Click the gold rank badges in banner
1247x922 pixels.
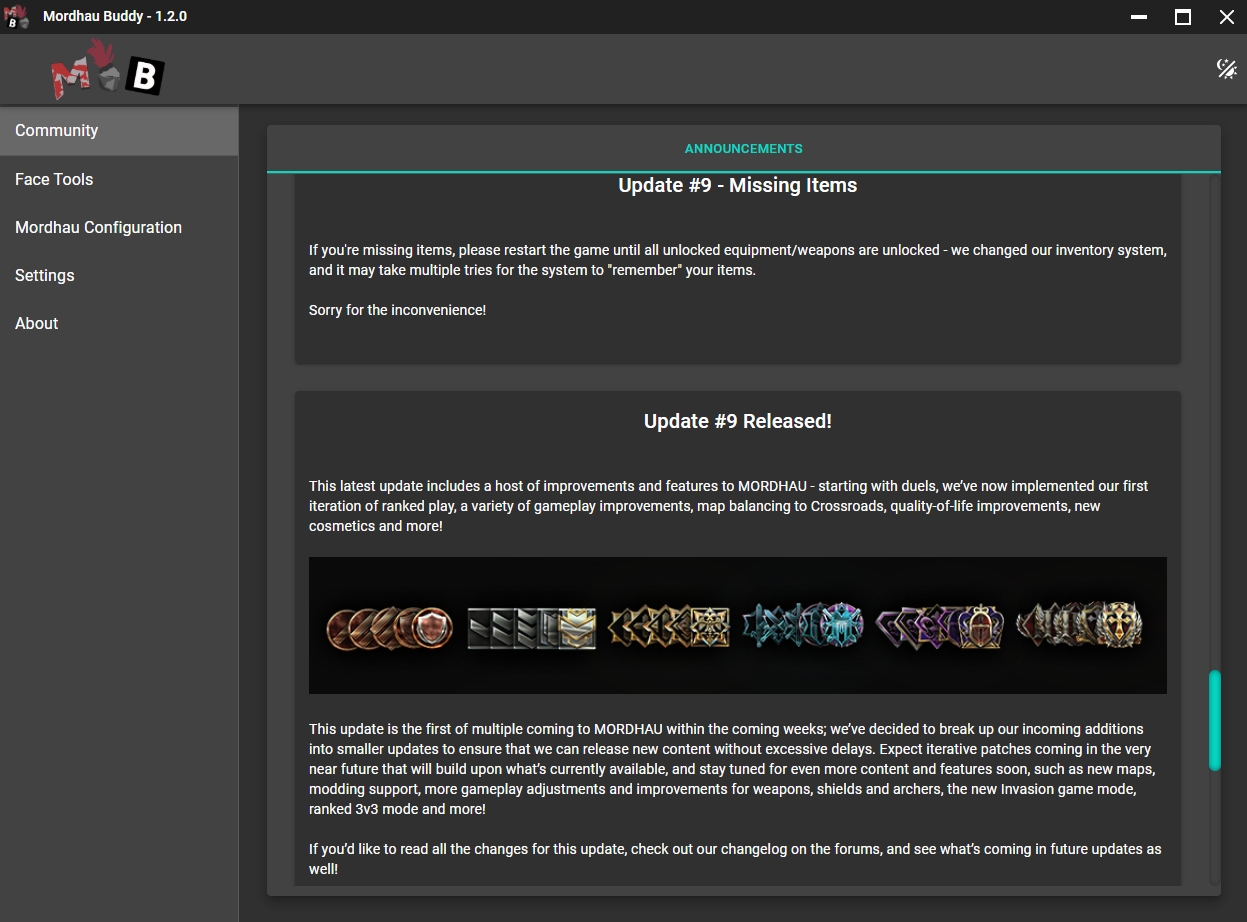coord(670,627)
